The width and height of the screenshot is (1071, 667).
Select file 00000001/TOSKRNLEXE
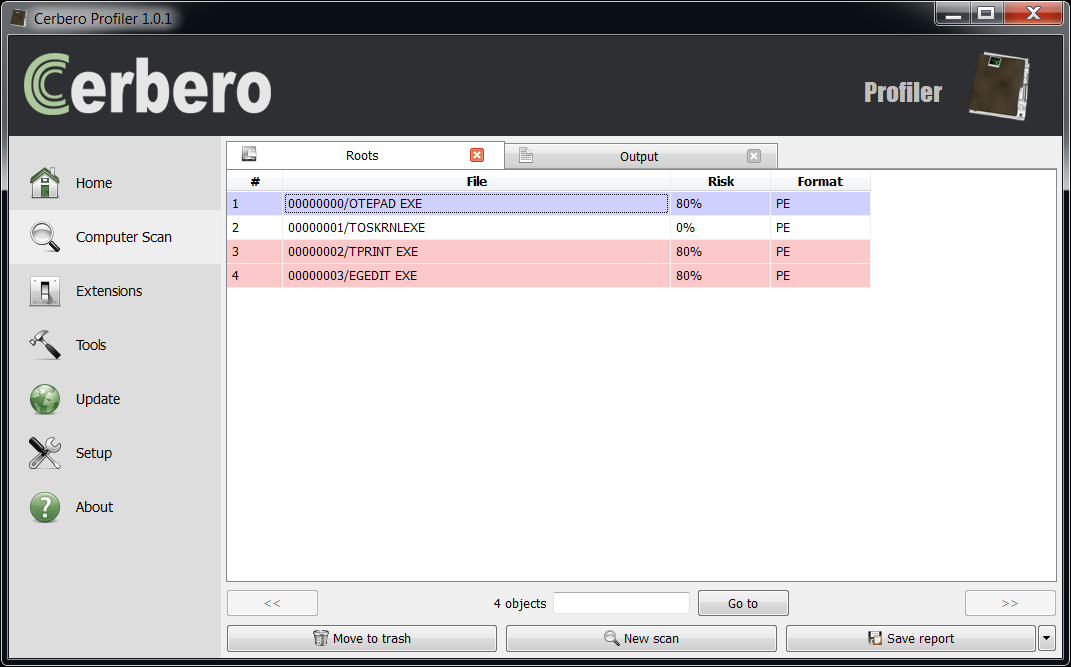476,227
